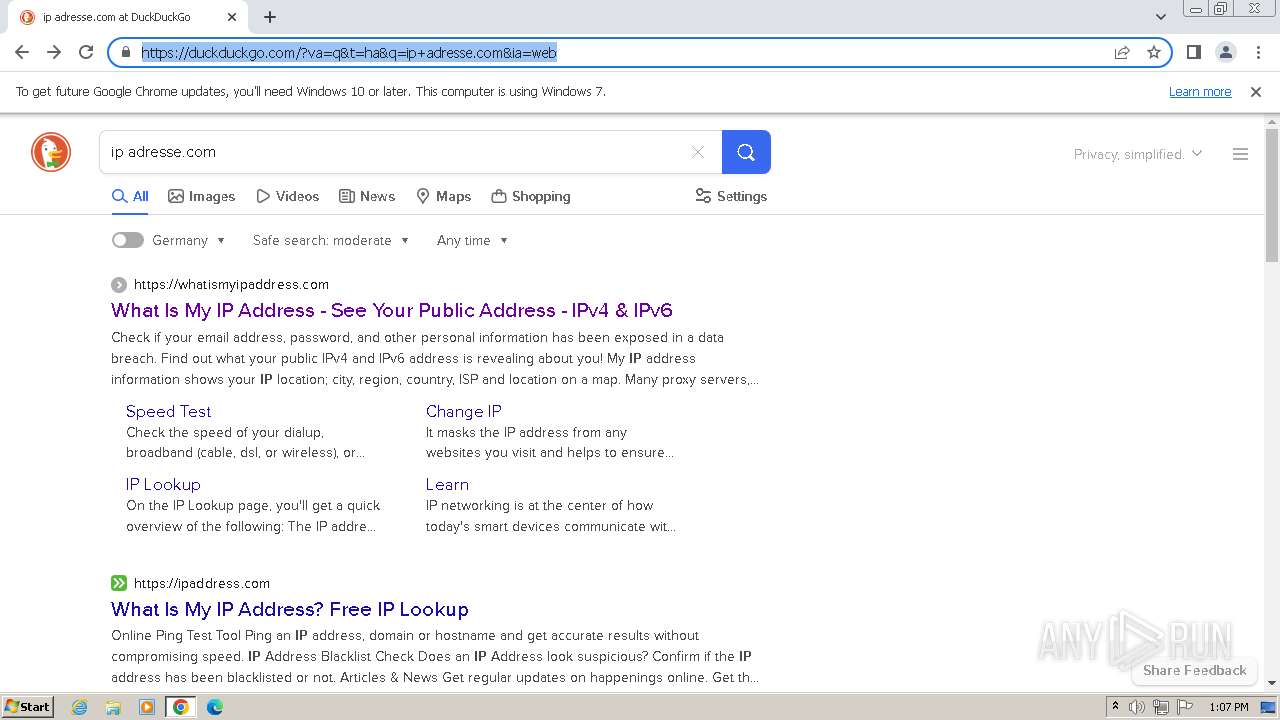The width and height of the screenshot is (1280, 720).
Task: Click the Learn more link in update bar
Action: [1200, 91]
